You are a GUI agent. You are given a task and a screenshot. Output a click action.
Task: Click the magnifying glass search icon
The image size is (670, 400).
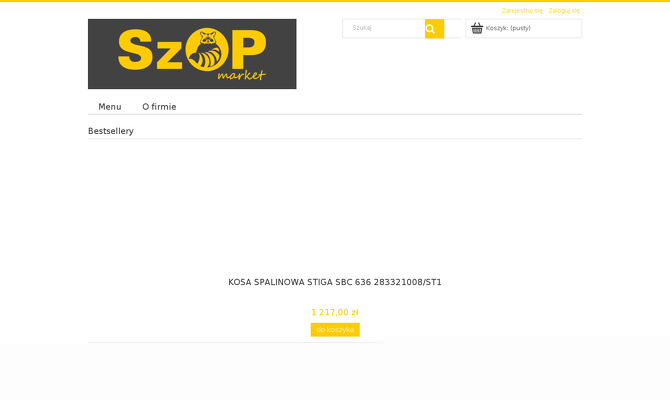[431, 29]
